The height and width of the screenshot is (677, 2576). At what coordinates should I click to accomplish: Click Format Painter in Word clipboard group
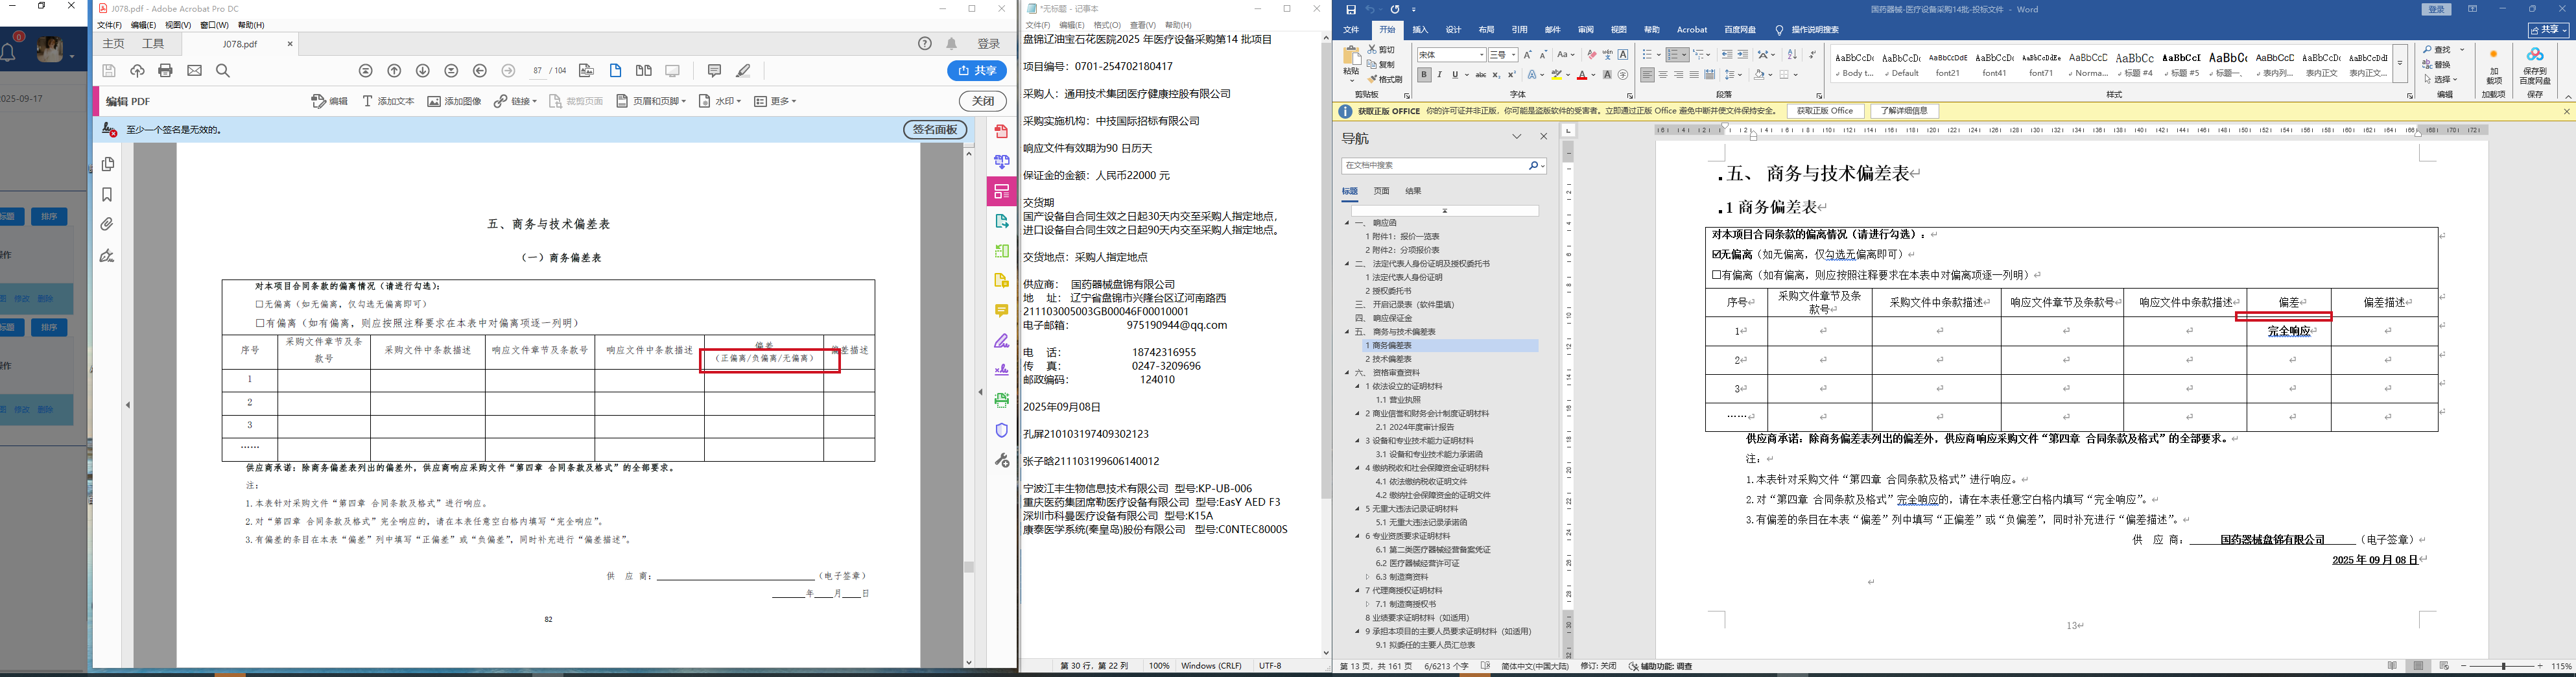pos(1384,80)
